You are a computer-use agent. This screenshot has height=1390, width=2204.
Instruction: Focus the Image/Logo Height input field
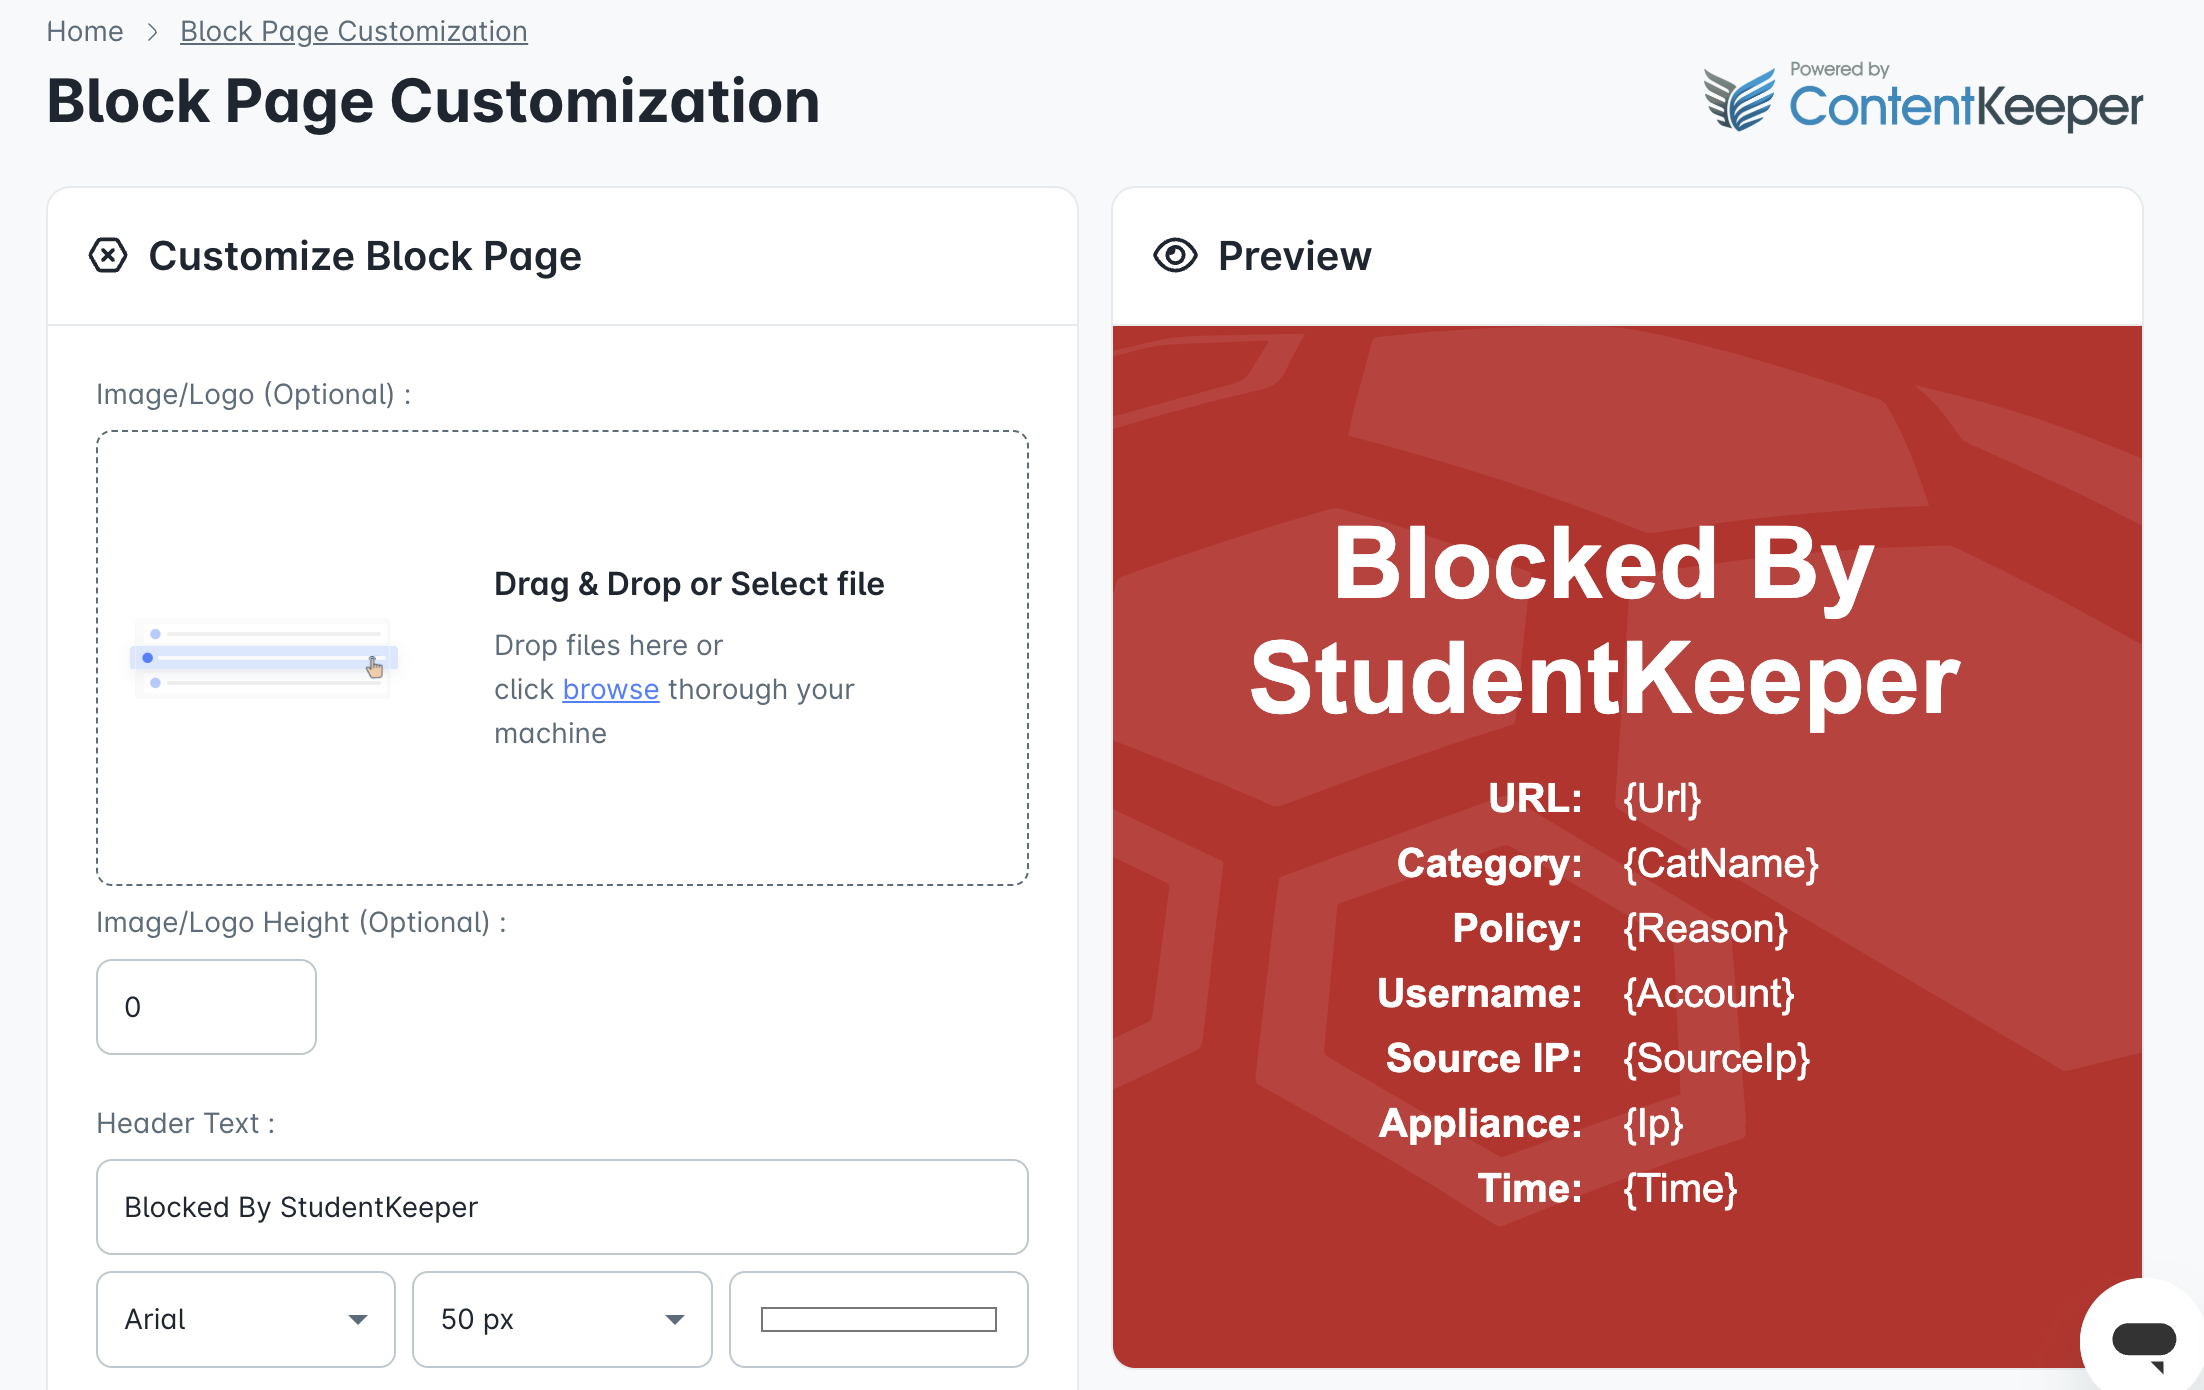pos(206,1007)
